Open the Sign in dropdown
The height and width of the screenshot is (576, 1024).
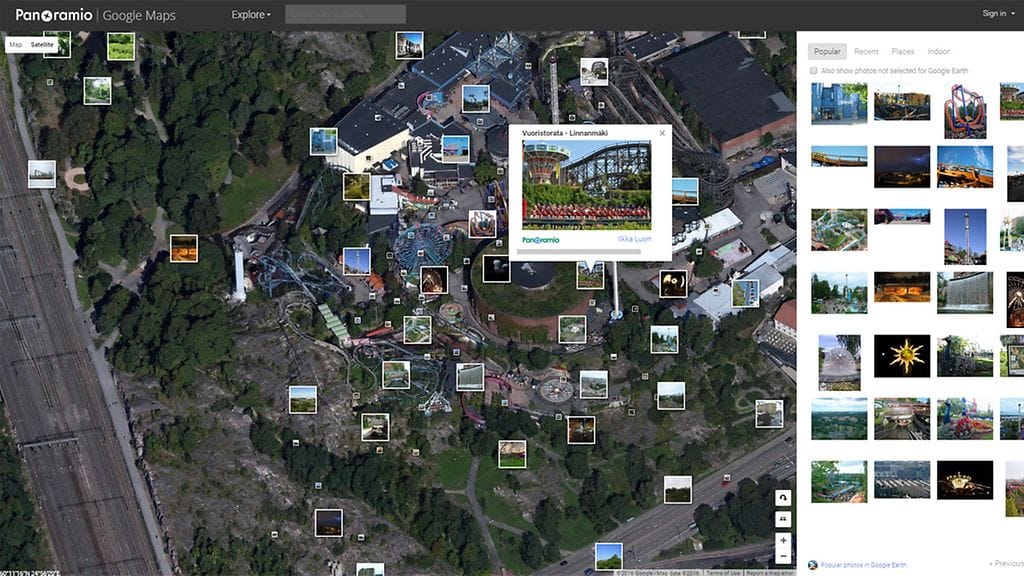[x=998, y=14]
